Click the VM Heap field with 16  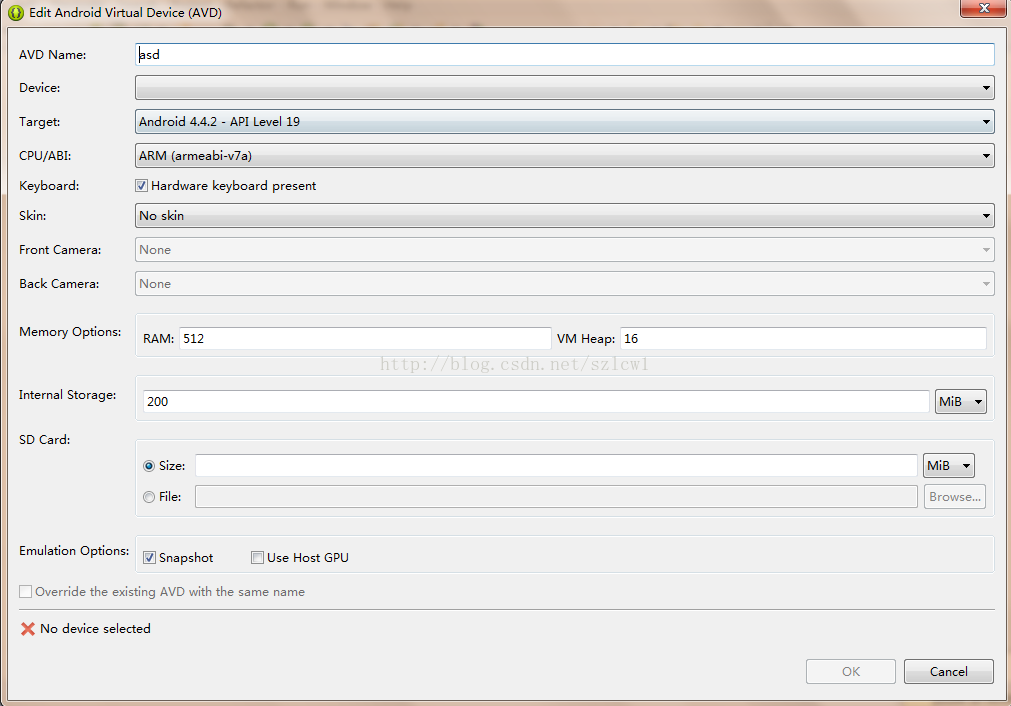coord(803,338)
